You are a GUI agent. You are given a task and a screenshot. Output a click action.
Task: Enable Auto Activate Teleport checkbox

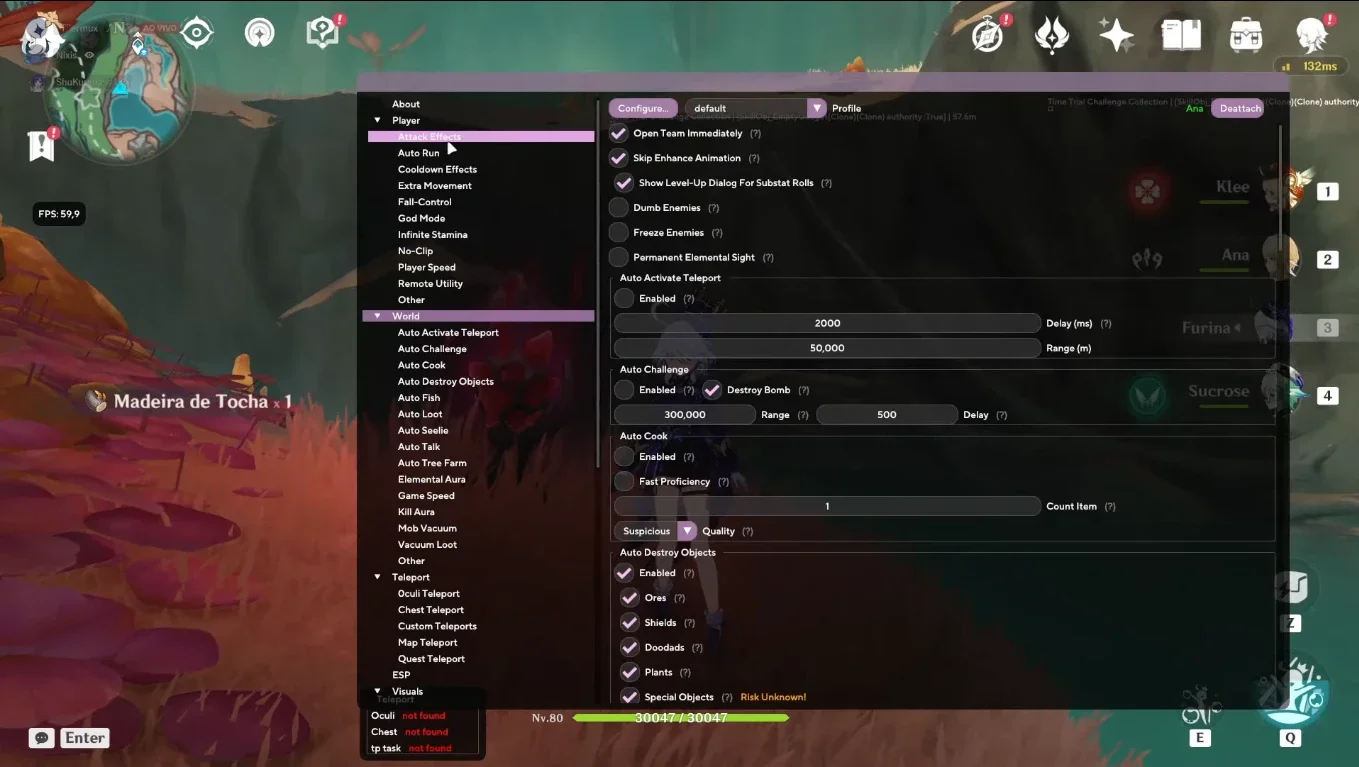click(x=624, y=298)
